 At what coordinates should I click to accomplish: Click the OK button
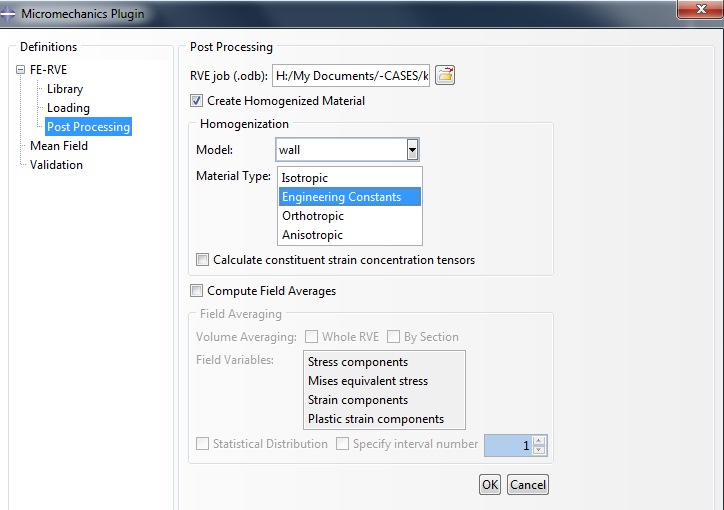click(490, 485)
